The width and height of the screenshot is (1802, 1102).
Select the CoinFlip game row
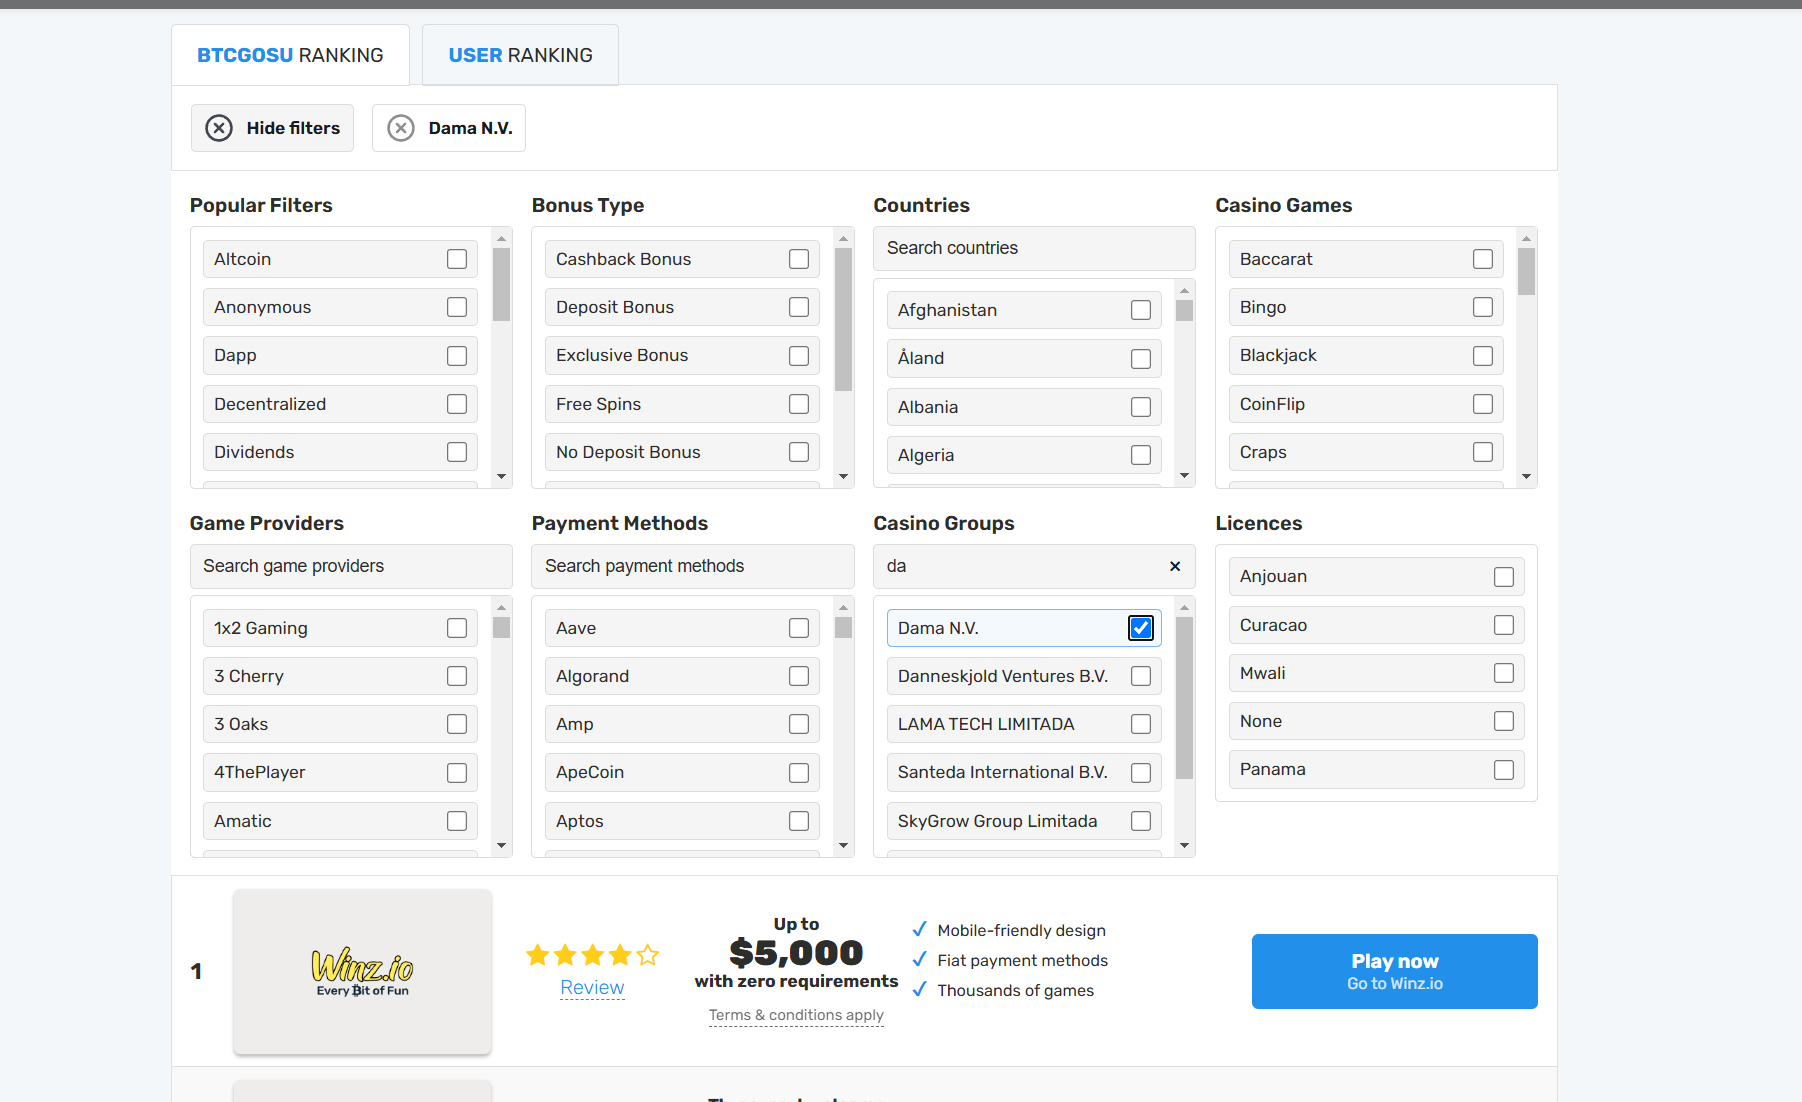(x=1366, y=404)
